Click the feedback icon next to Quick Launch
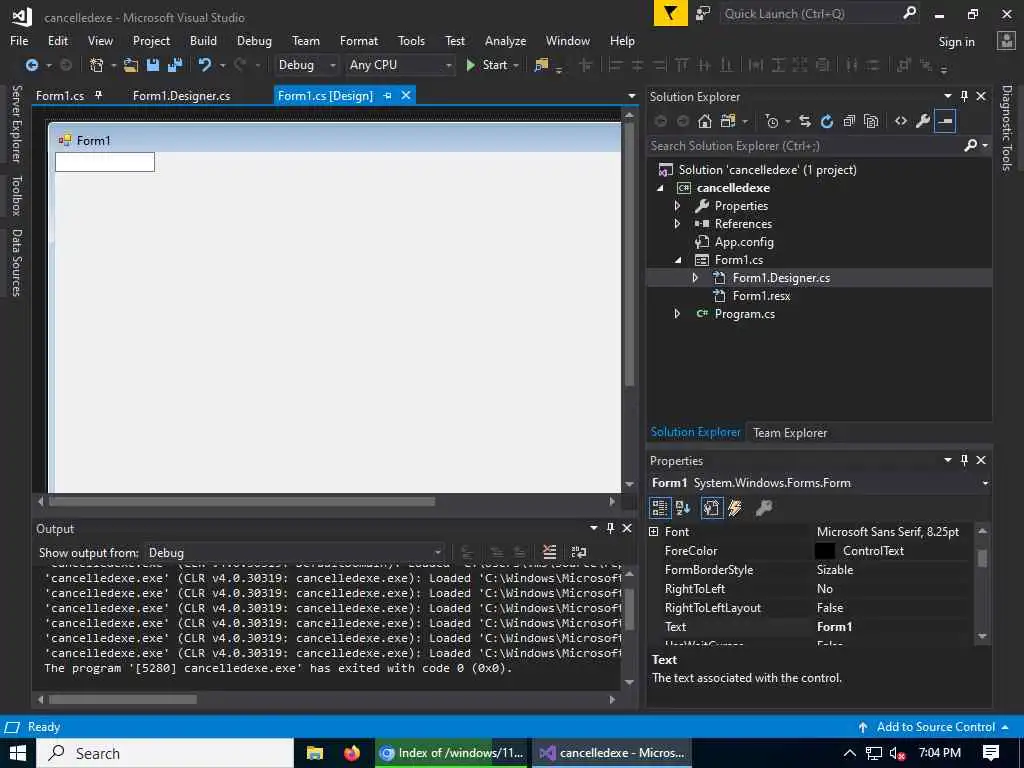 (703, 13)
